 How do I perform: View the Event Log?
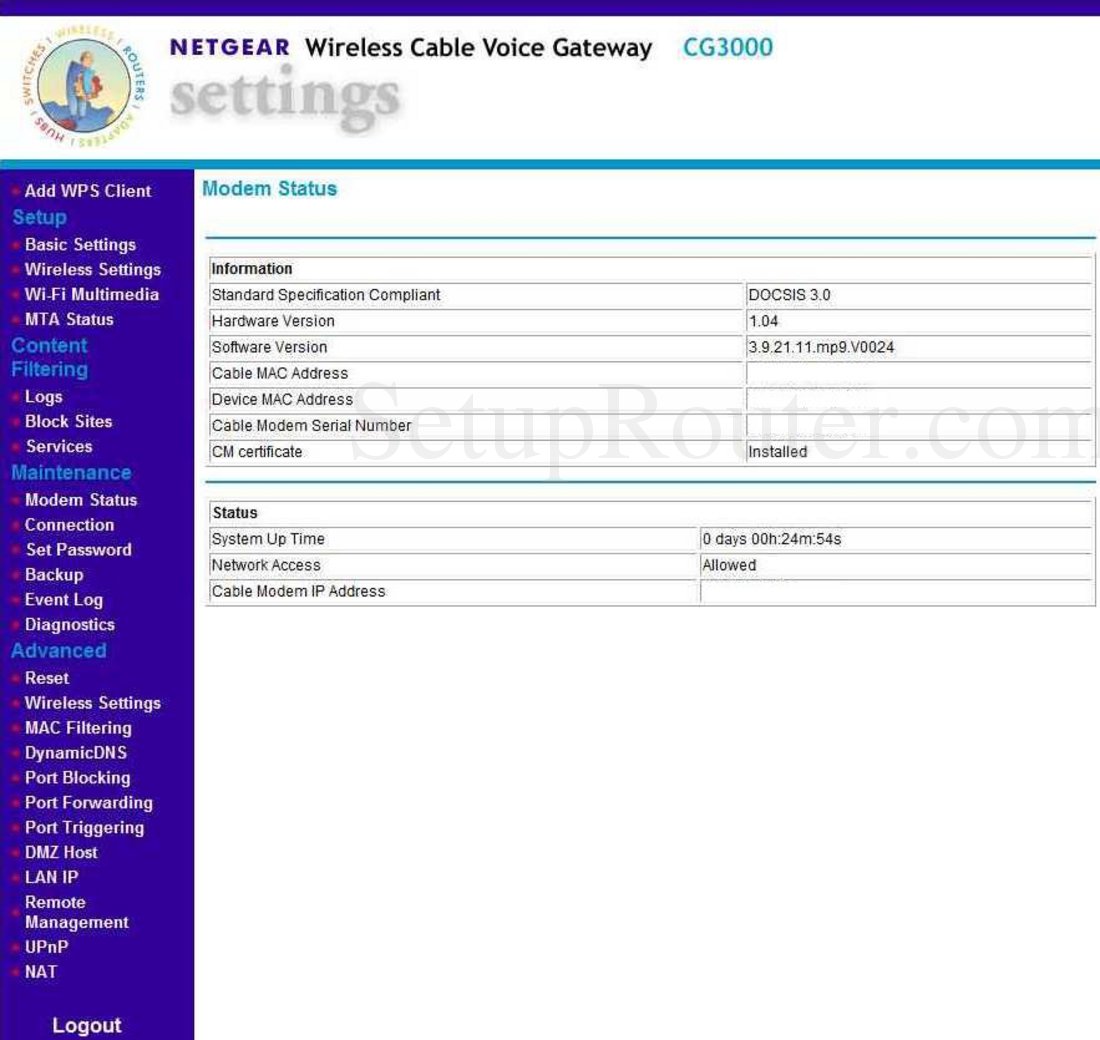tap(63, 599)
